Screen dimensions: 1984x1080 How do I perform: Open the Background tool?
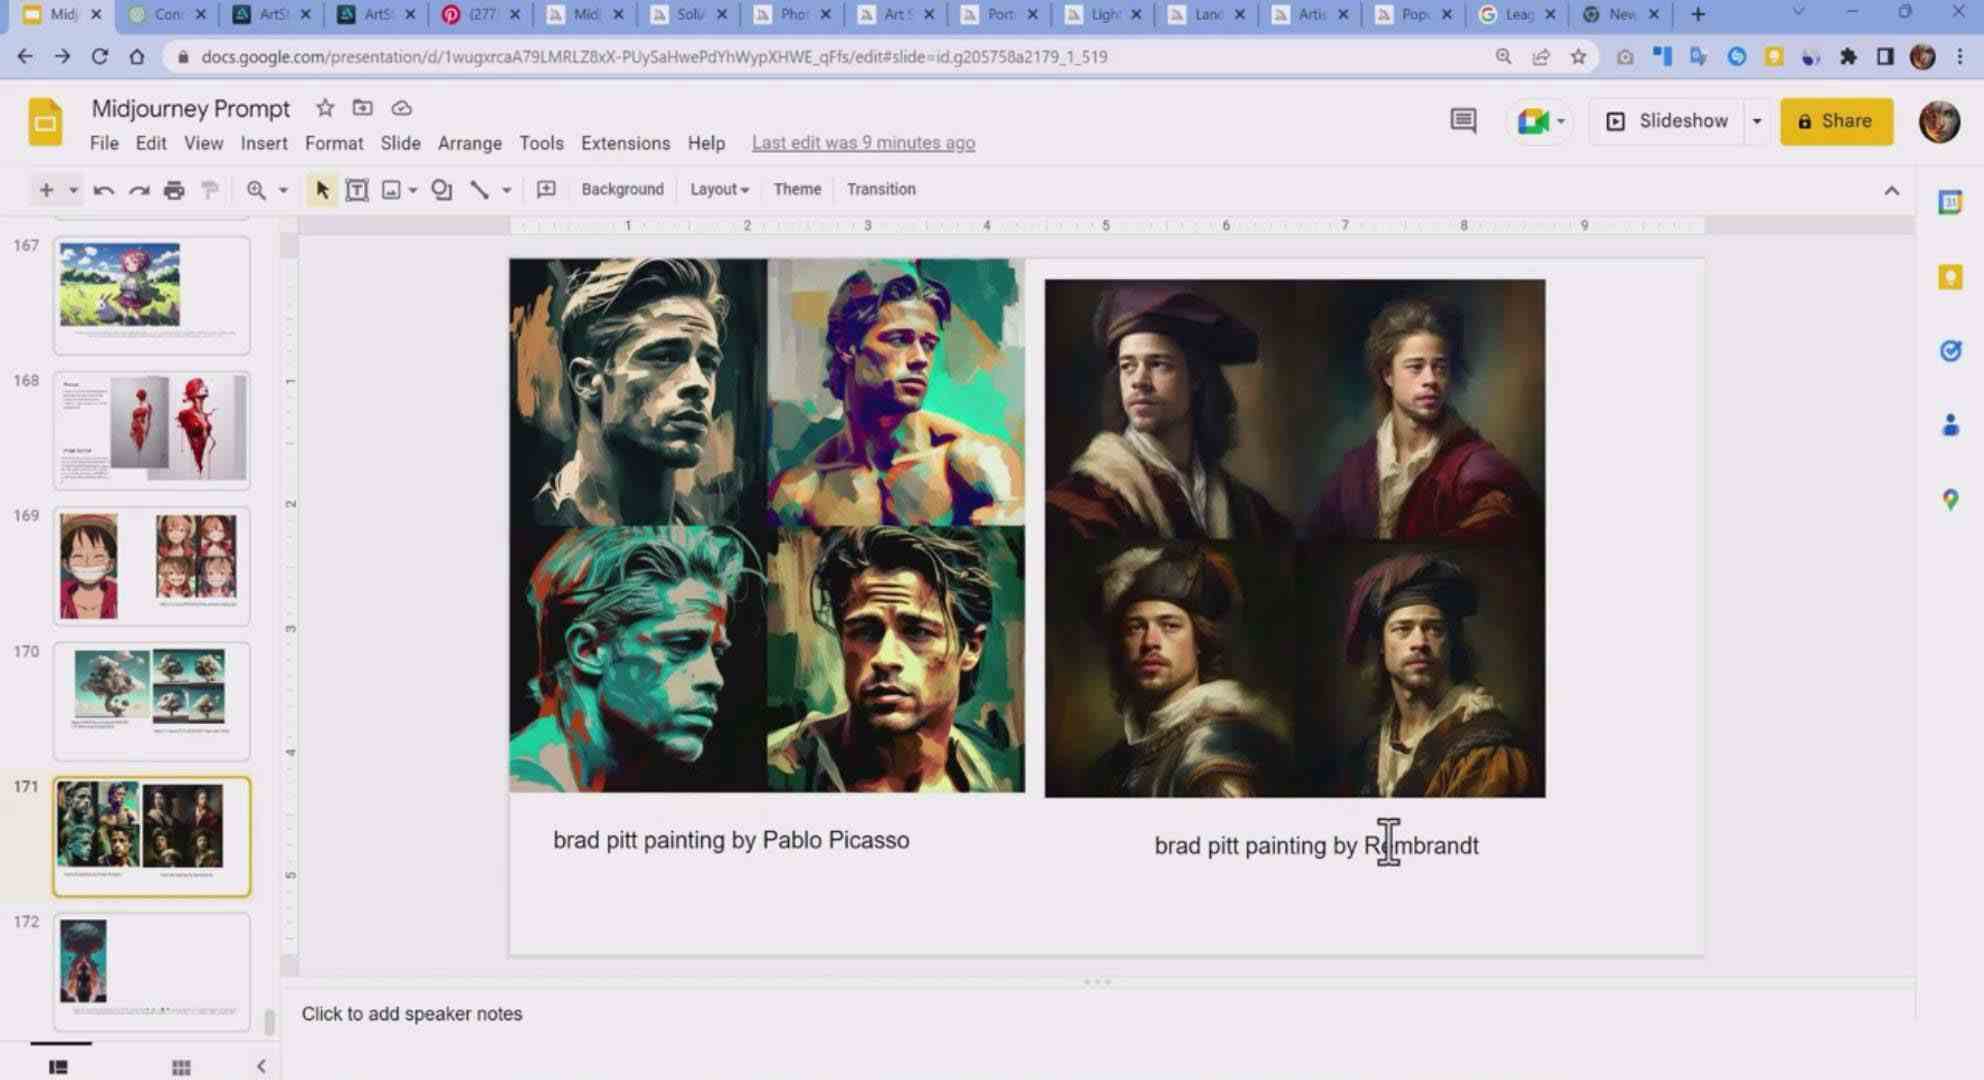click(621, 189)
